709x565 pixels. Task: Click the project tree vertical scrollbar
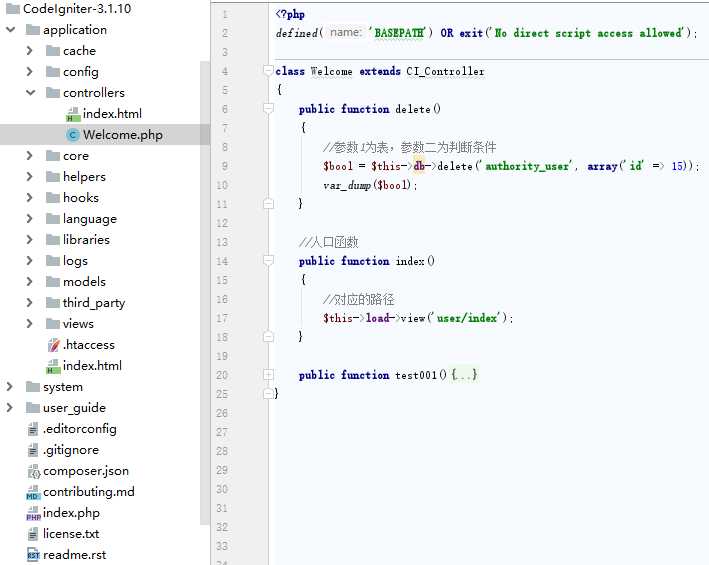coord(205,294)
